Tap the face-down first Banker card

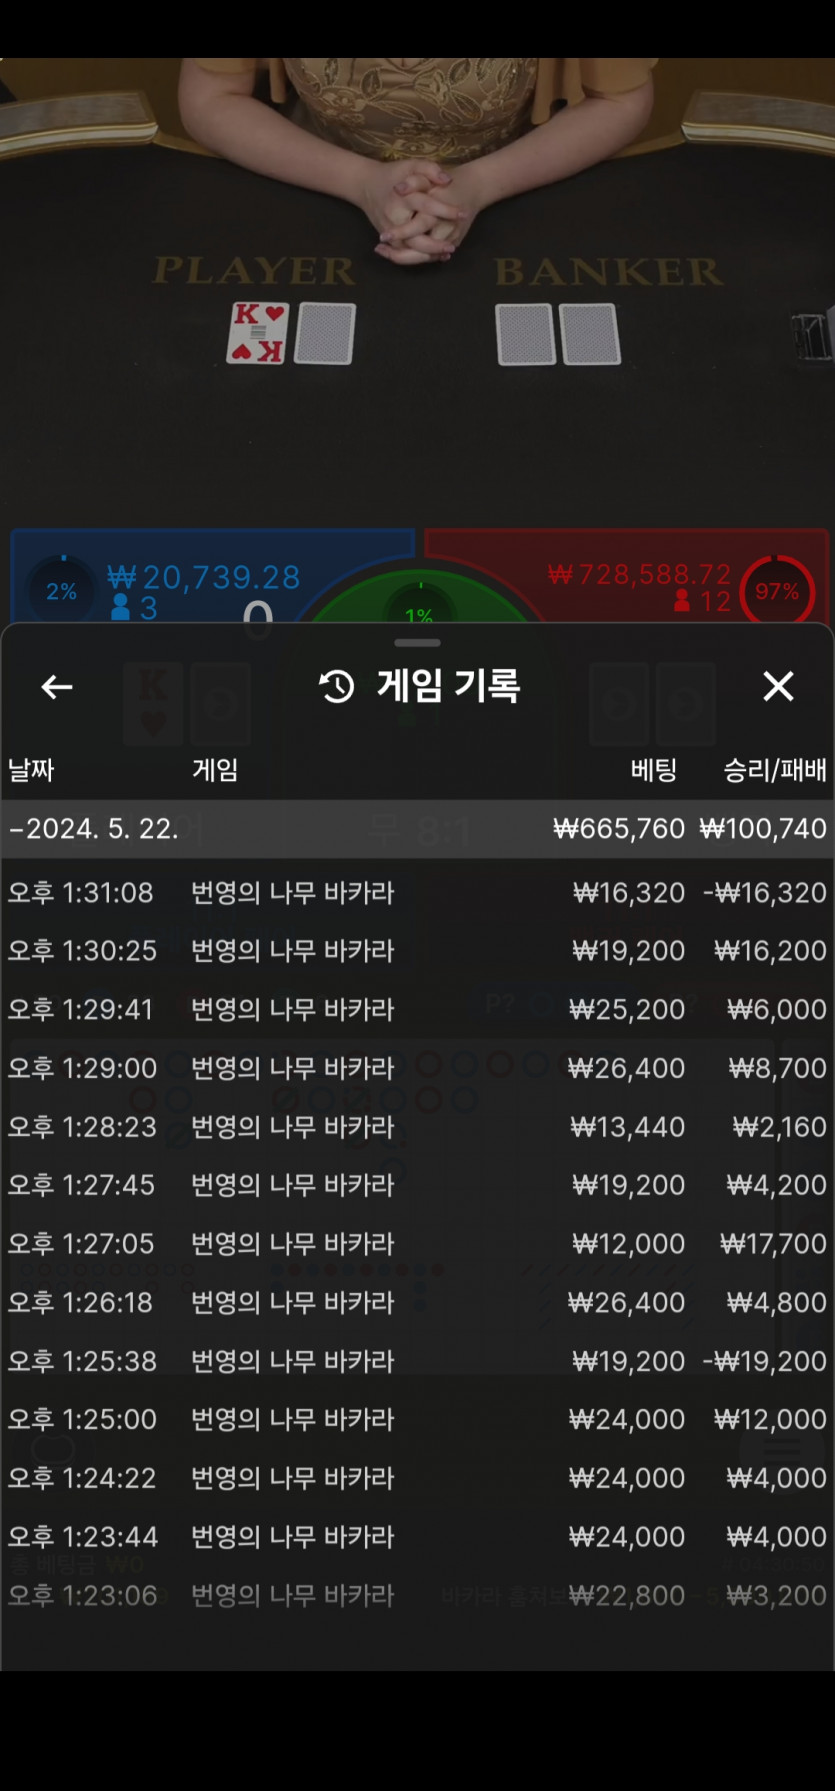(x=526, y=334)
